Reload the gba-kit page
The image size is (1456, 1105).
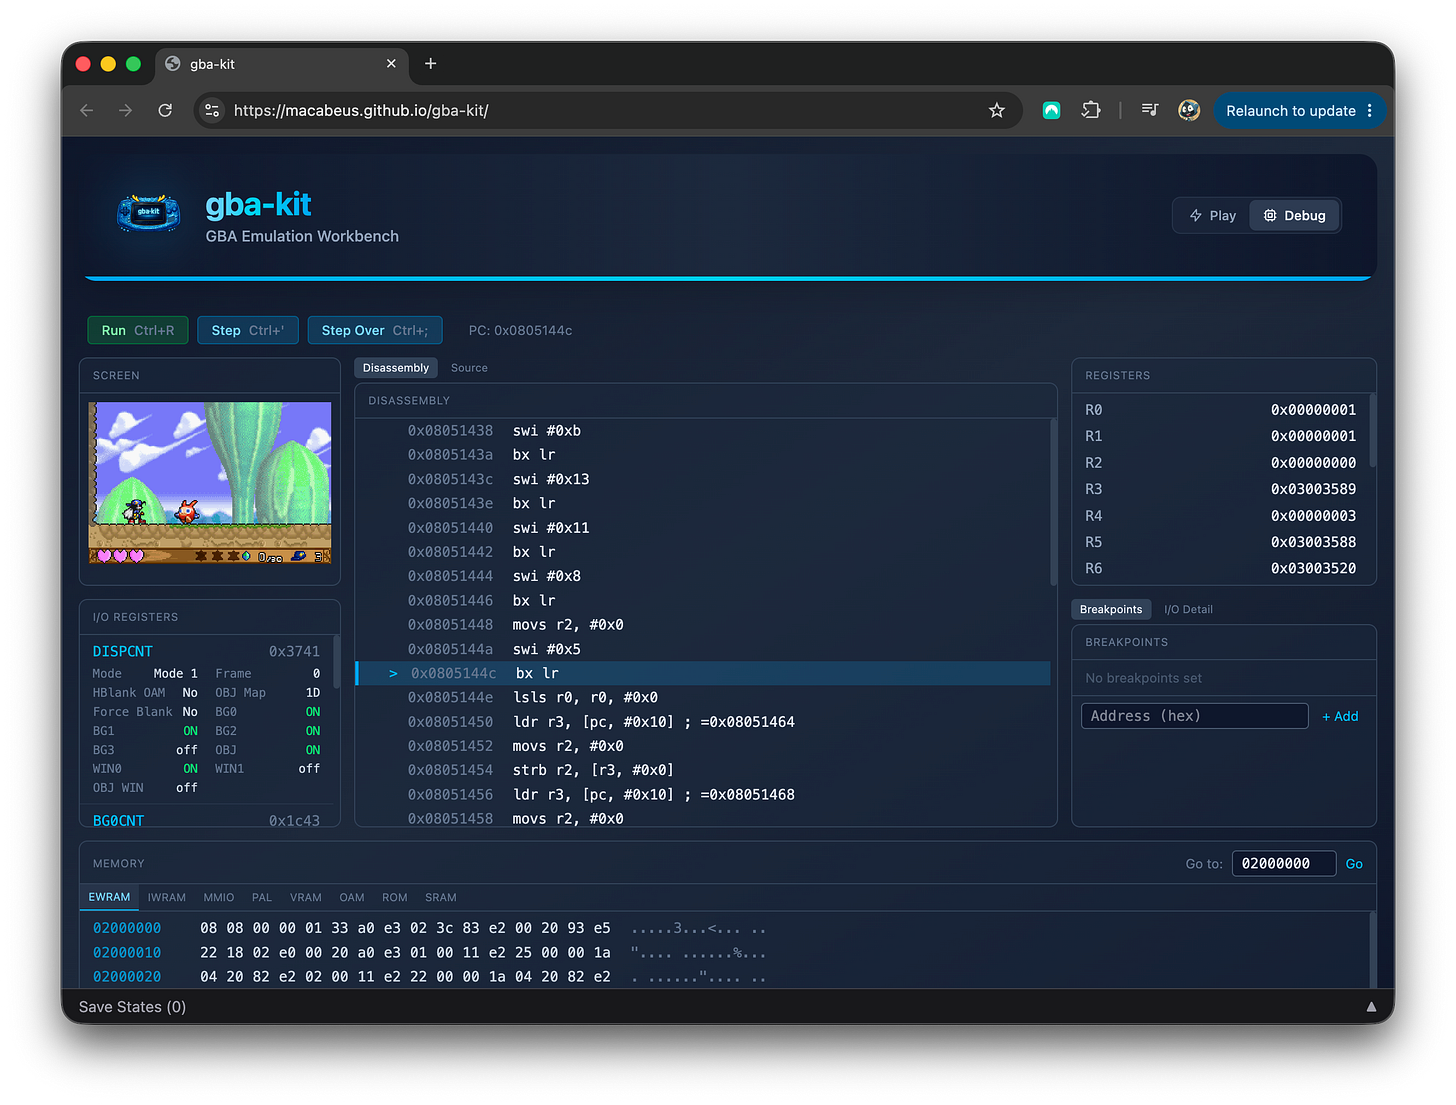pos(165,110)
